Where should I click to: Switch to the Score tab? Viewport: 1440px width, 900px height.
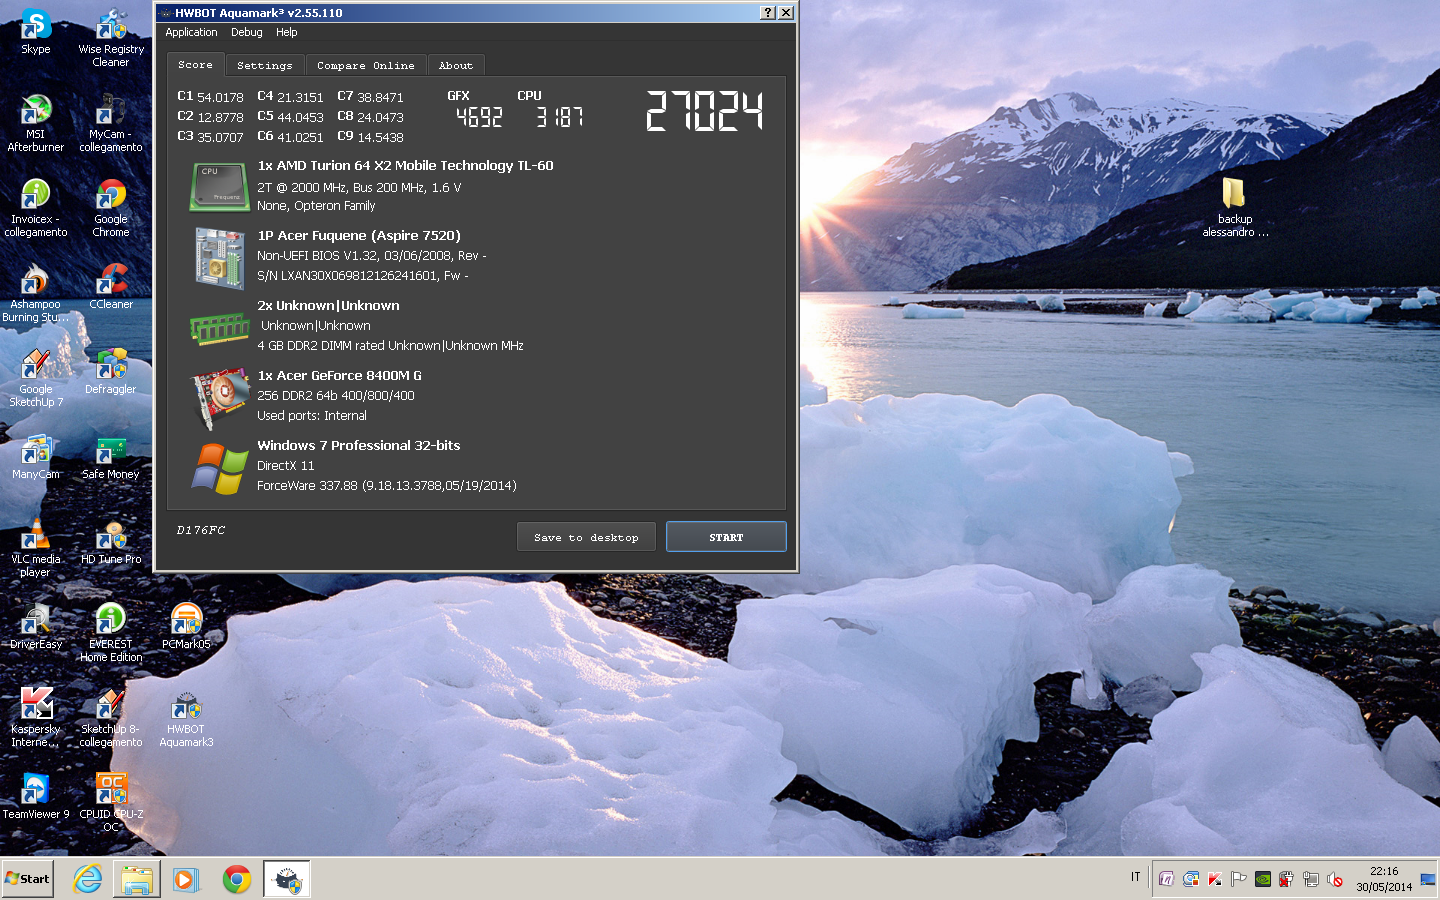(195, 64)
